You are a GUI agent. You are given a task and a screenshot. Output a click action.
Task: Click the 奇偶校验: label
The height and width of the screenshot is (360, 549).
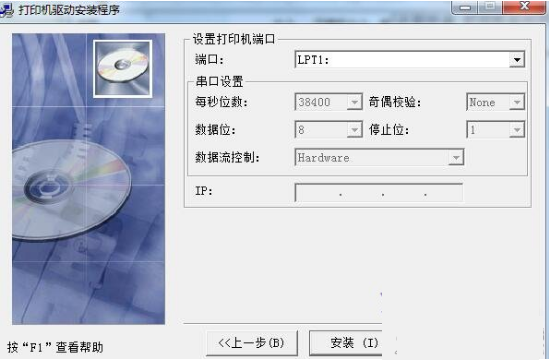click(394, 102)
